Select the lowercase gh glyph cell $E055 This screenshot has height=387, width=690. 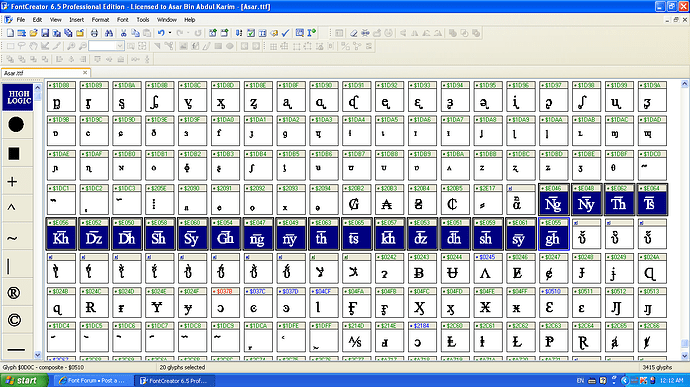coord(554,234)
